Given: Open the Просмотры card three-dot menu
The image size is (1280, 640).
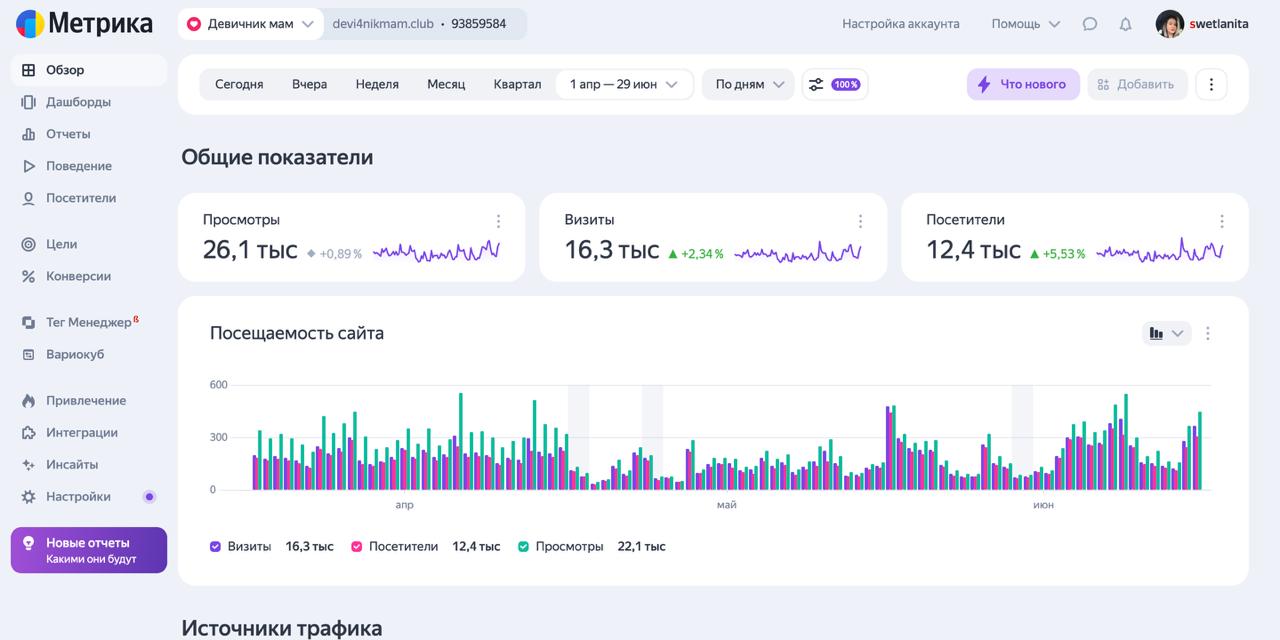Looking at the screenshot, I should (x=498, y=221).
